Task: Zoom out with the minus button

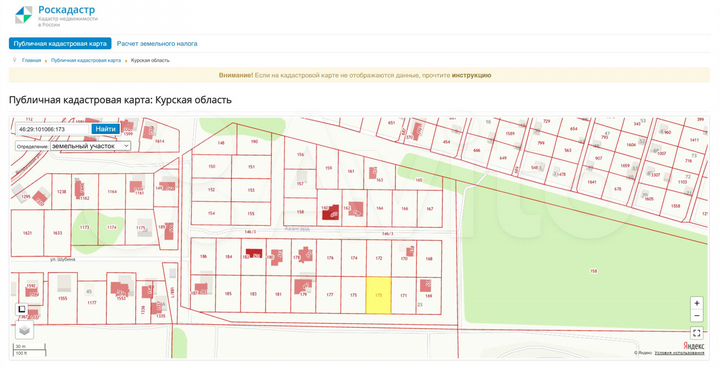Action: [x=697, y=316]
